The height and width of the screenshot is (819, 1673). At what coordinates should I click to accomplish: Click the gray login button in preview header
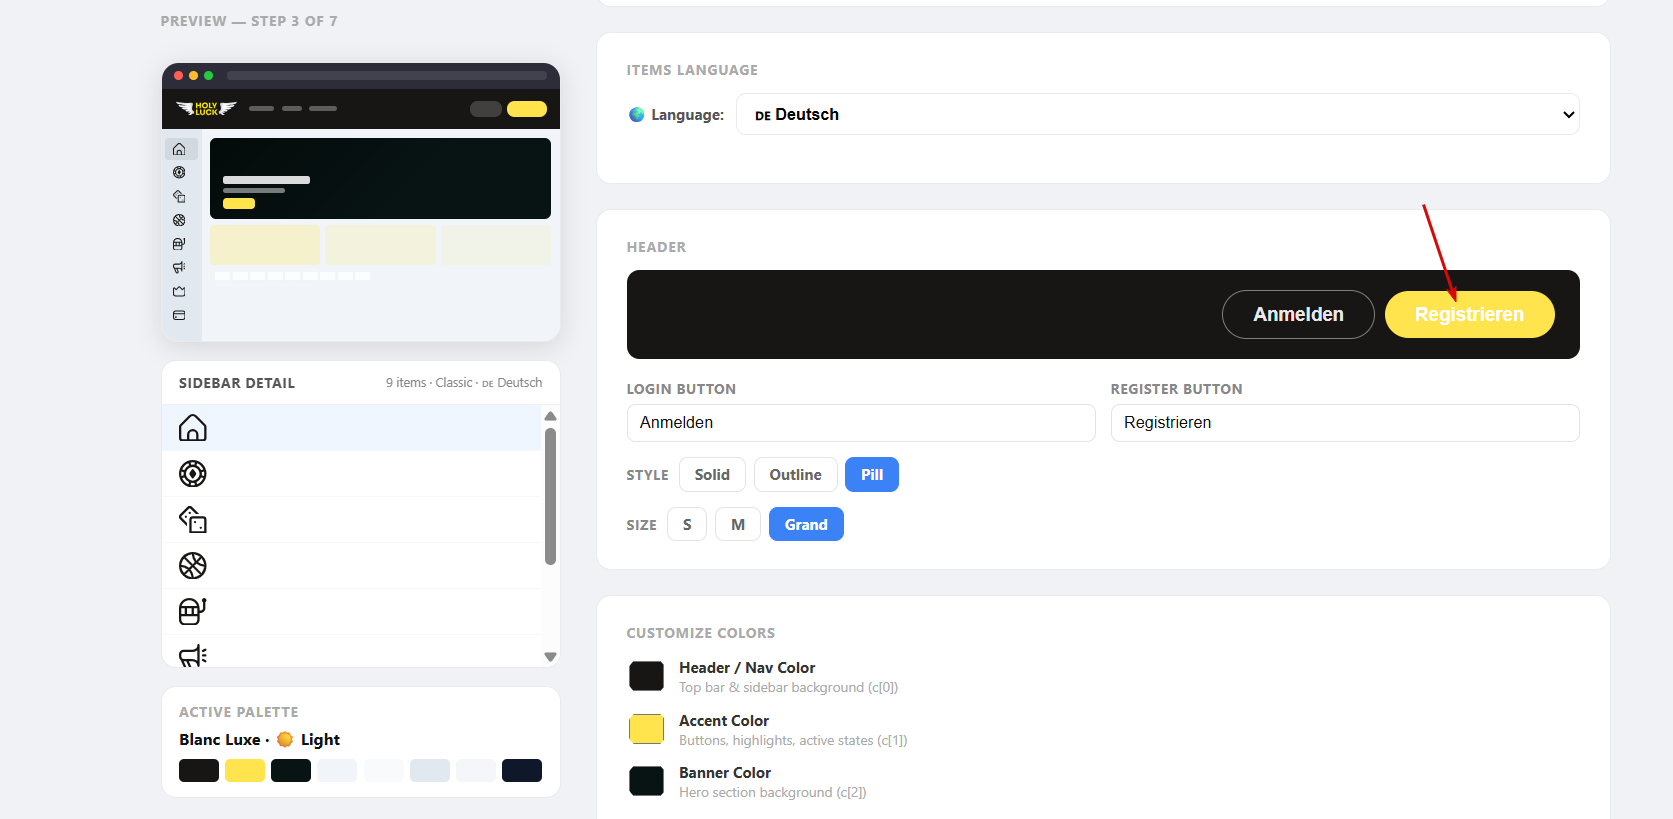(486, 109)
